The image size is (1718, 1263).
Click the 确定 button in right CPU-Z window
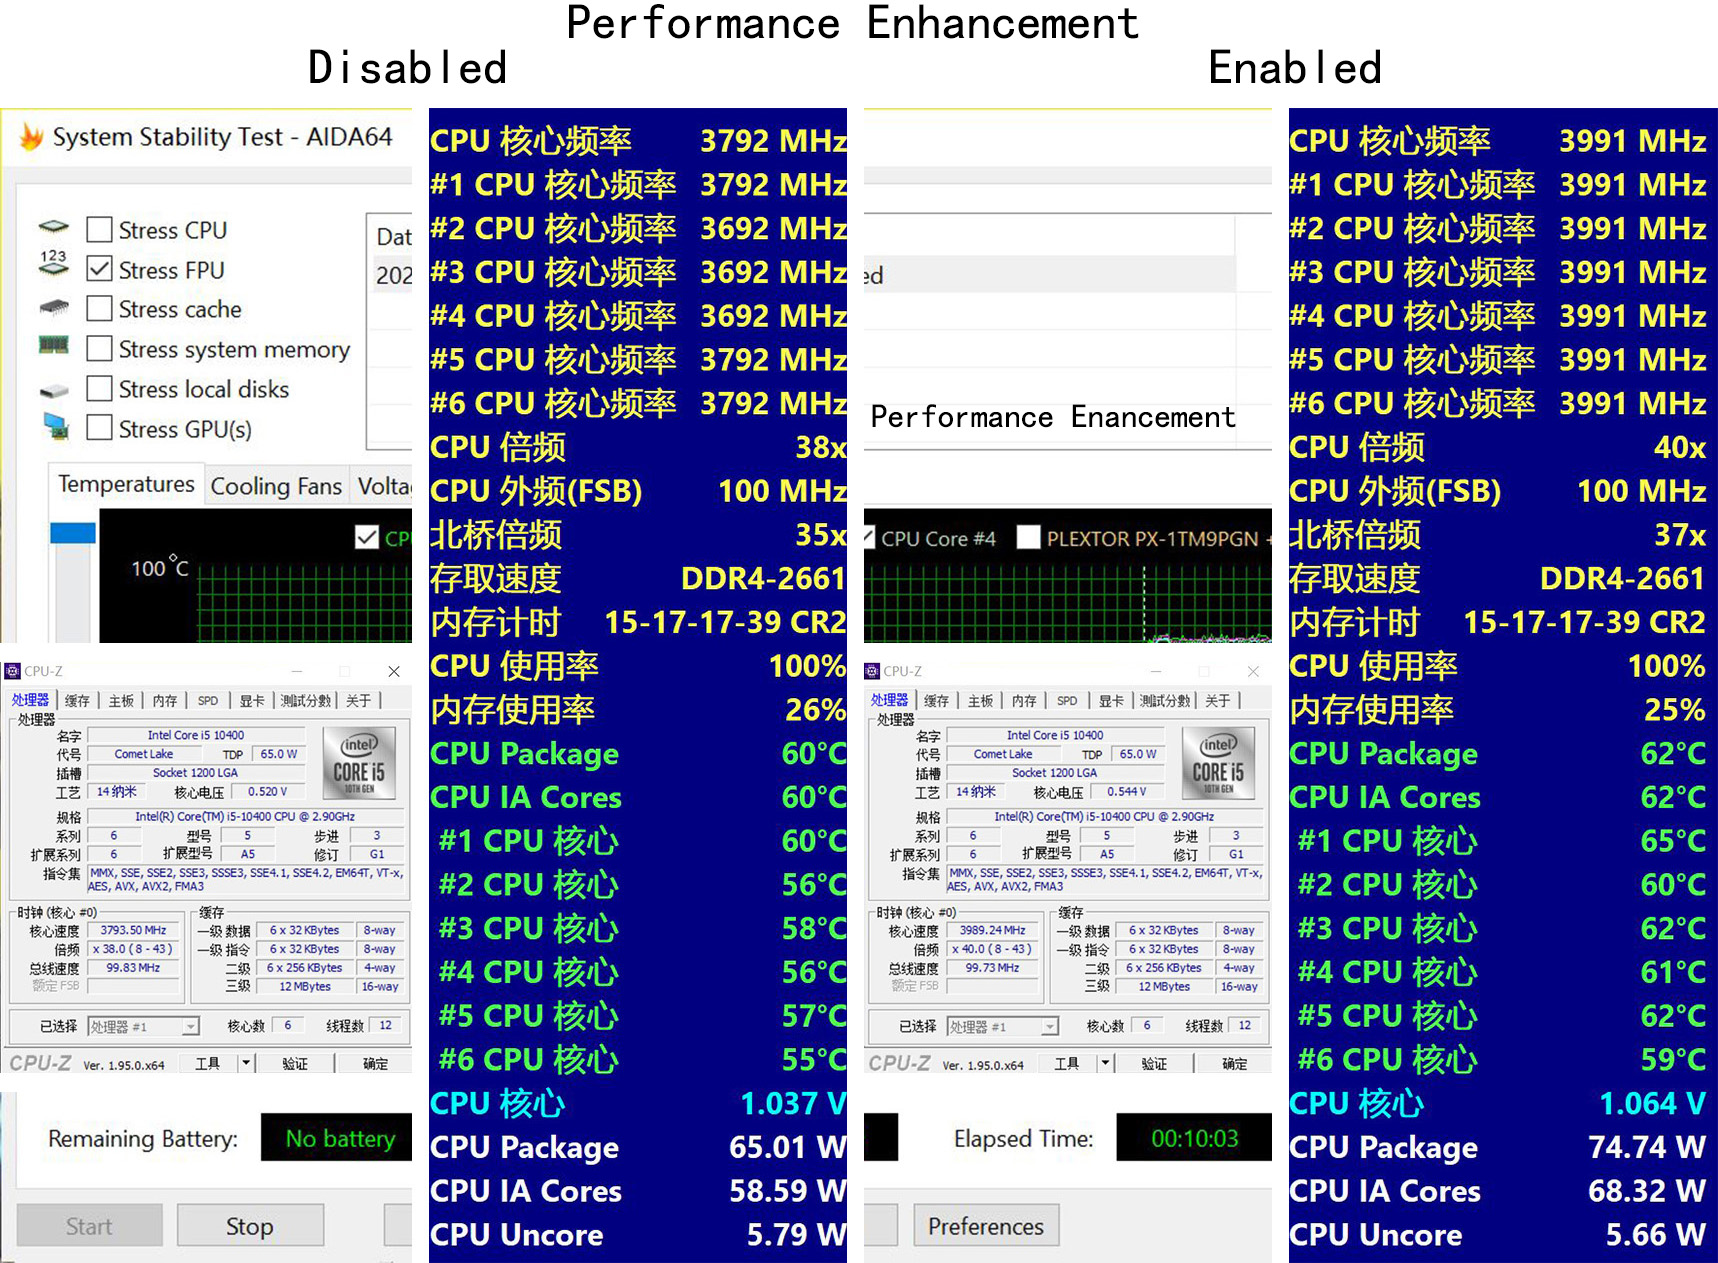1234,1063
